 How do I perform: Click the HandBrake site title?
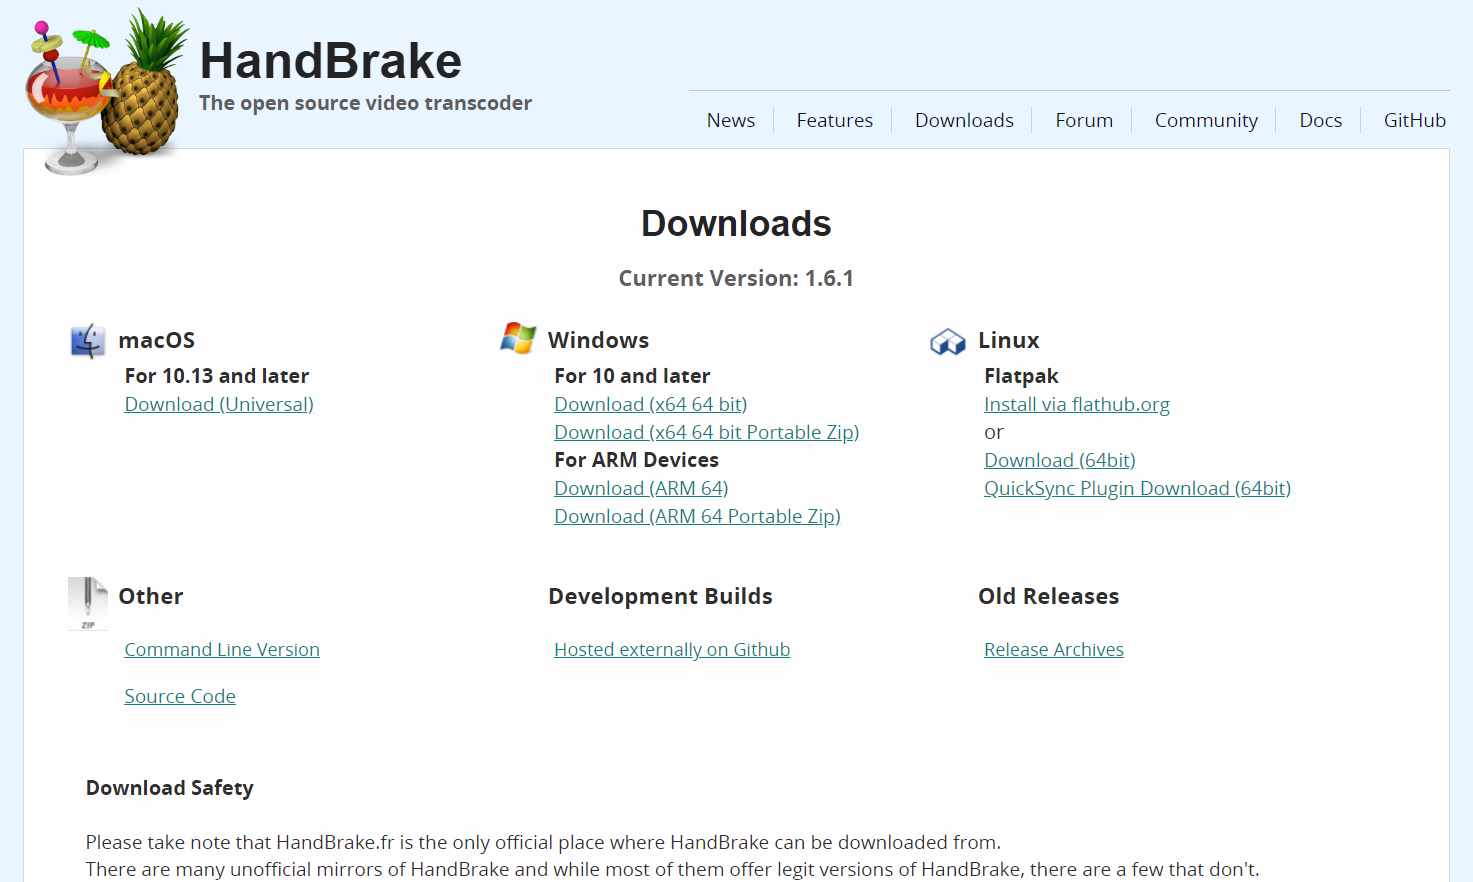pyautogui.click(x=331, y=60)
